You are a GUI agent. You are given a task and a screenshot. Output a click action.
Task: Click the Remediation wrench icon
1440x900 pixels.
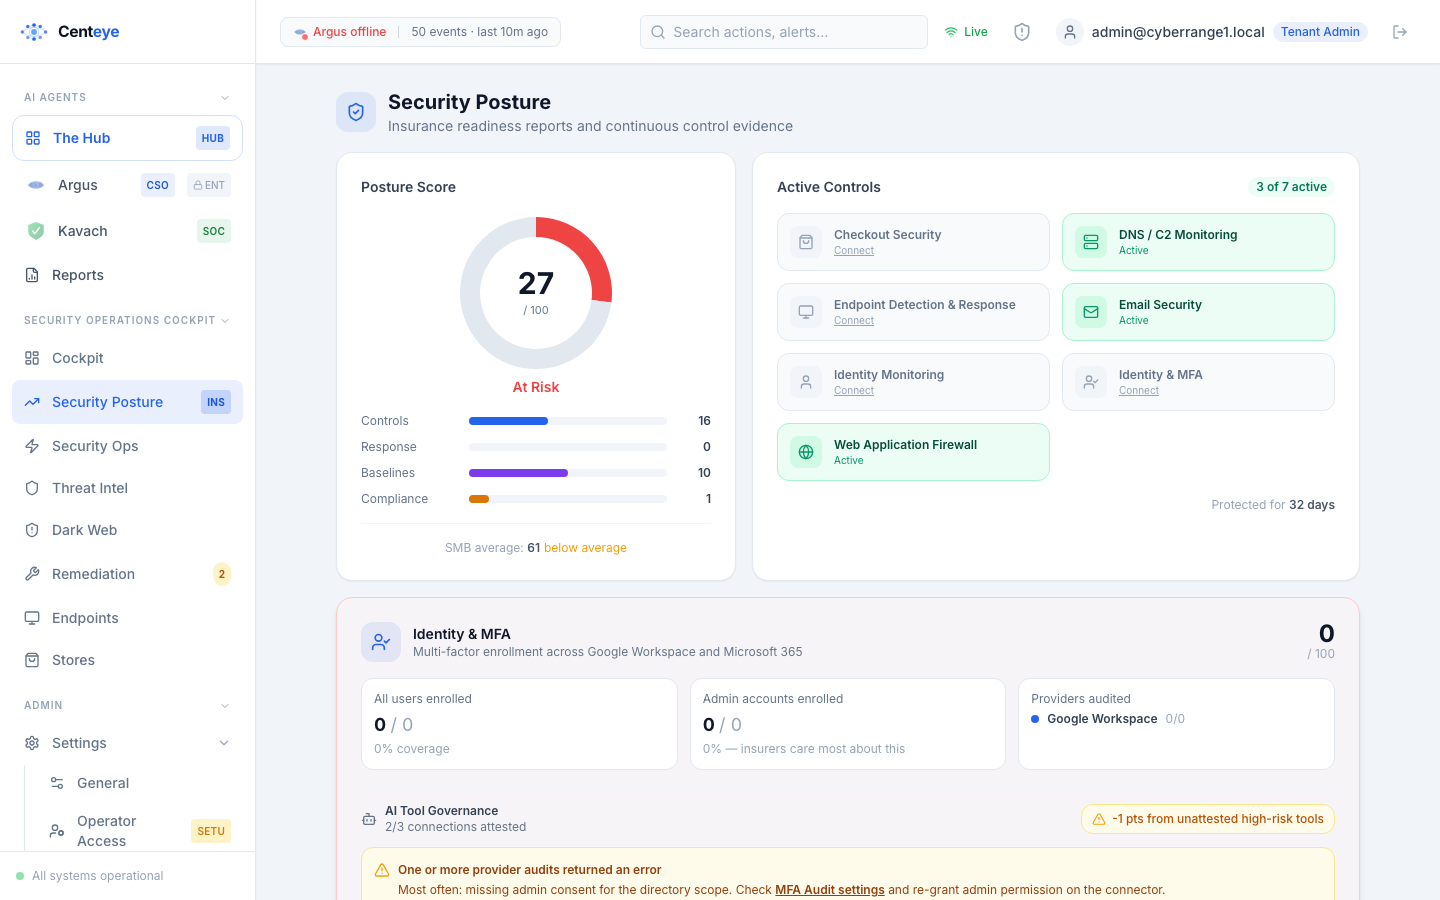[x=32, y=574]
